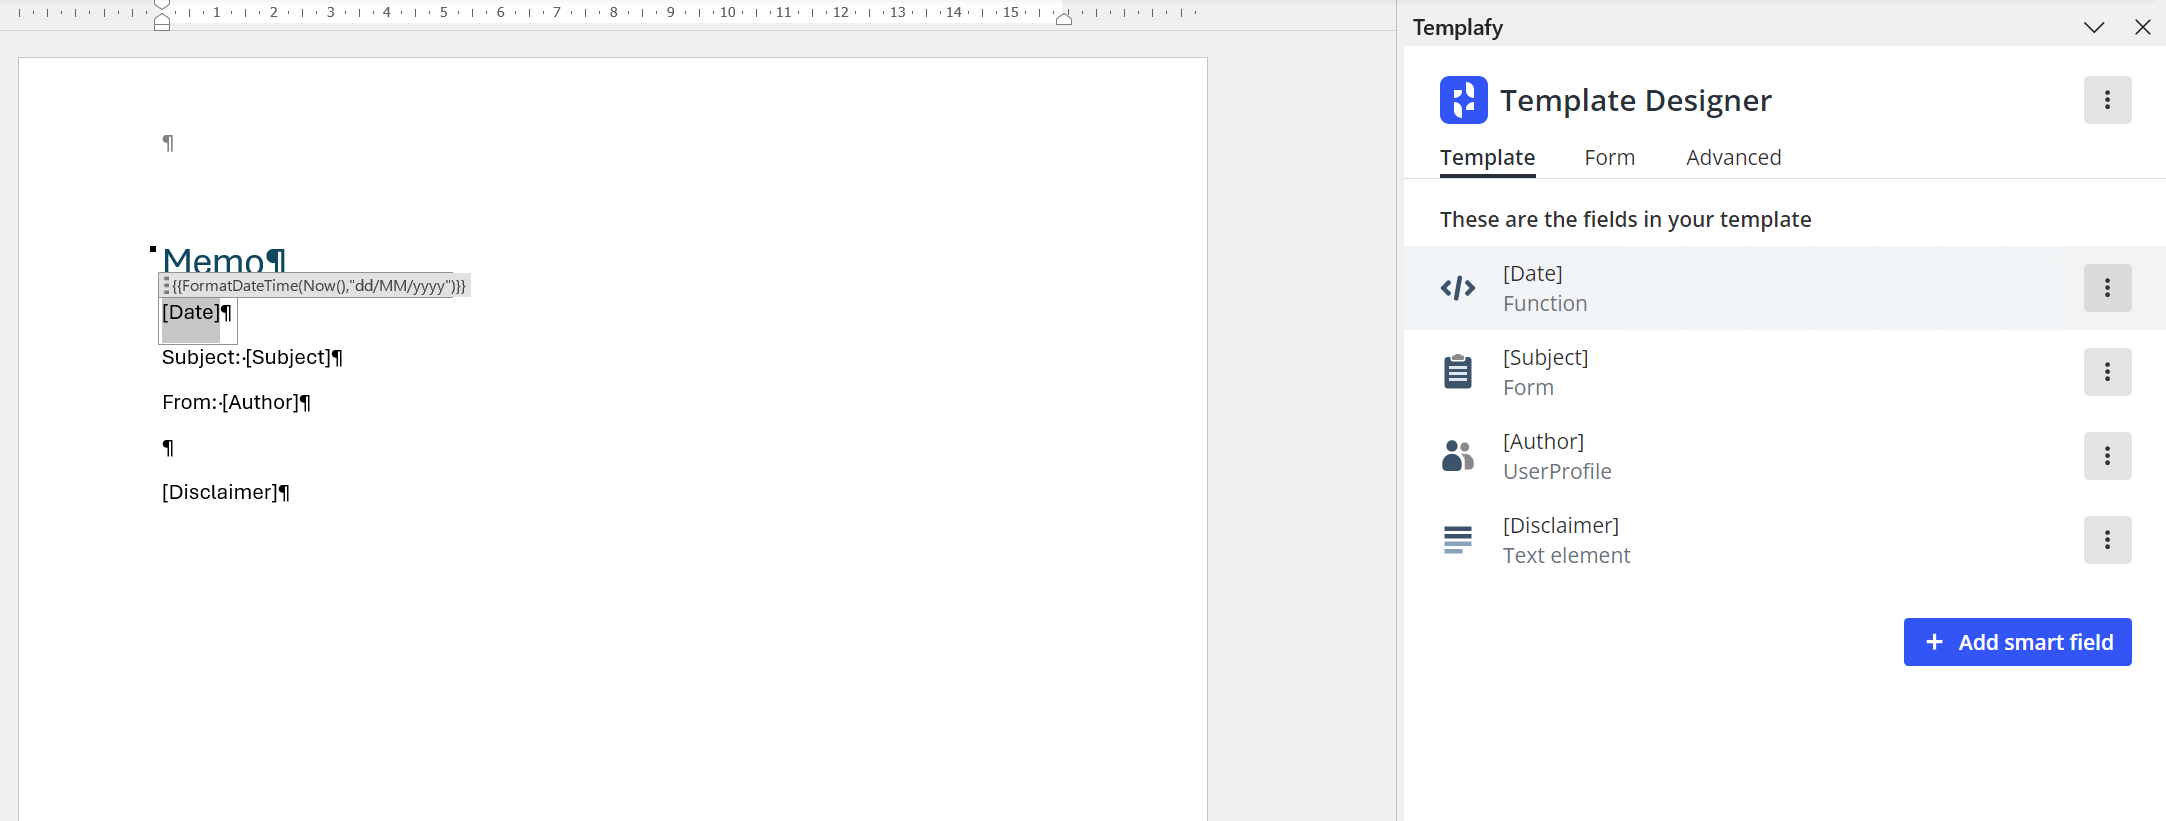Click the Disclaimer text element icon
This screenshot has height=821, width=2166.
[1458, 540]
